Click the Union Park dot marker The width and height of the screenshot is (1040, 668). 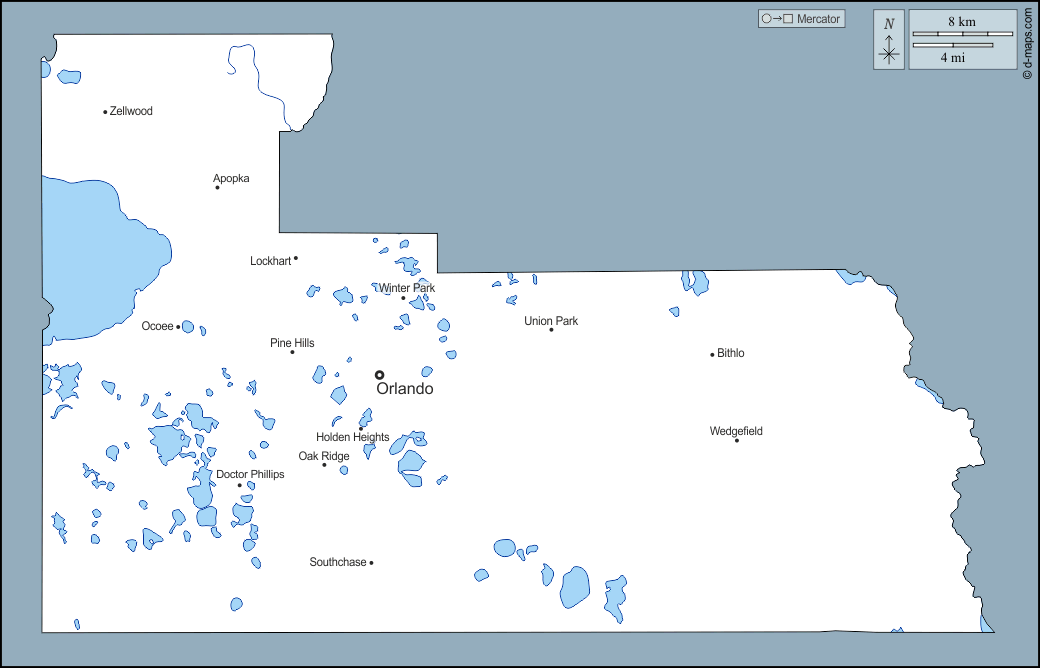pyautogui.click(x=551, y=330)
